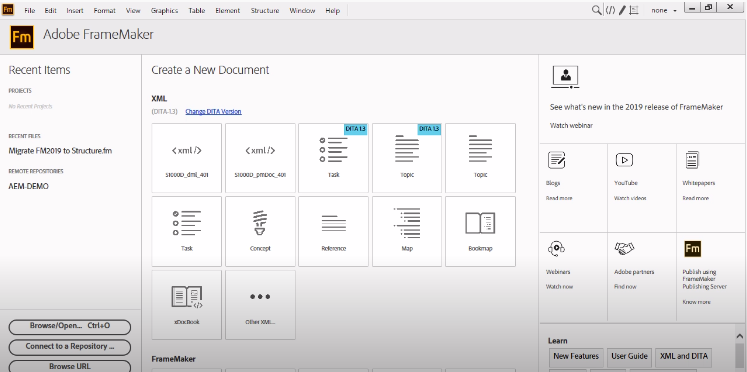Open the Other XML... tile

click(x=260, y=305)
